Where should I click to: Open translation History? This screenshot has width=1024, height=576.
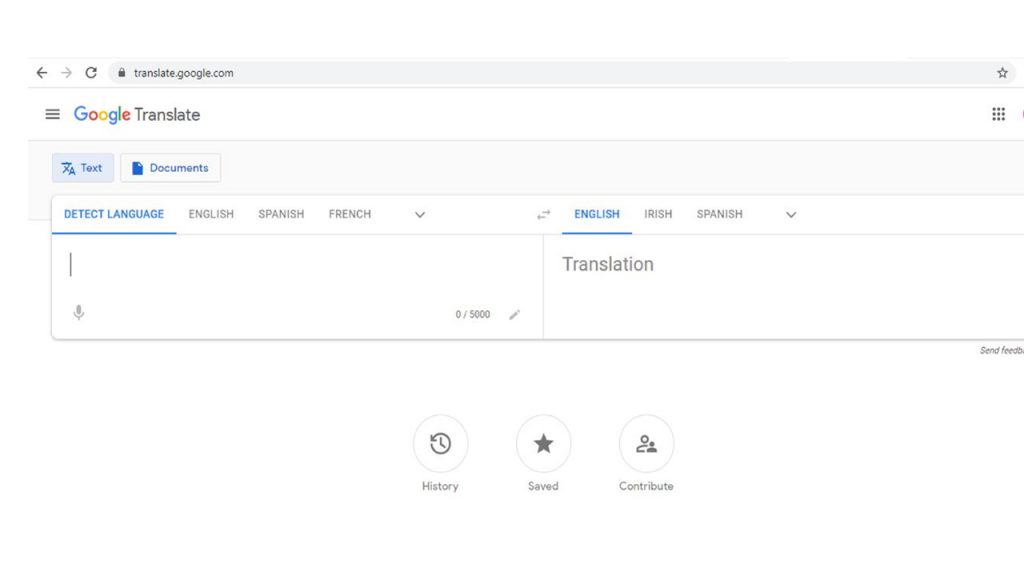tap(440, 444)
